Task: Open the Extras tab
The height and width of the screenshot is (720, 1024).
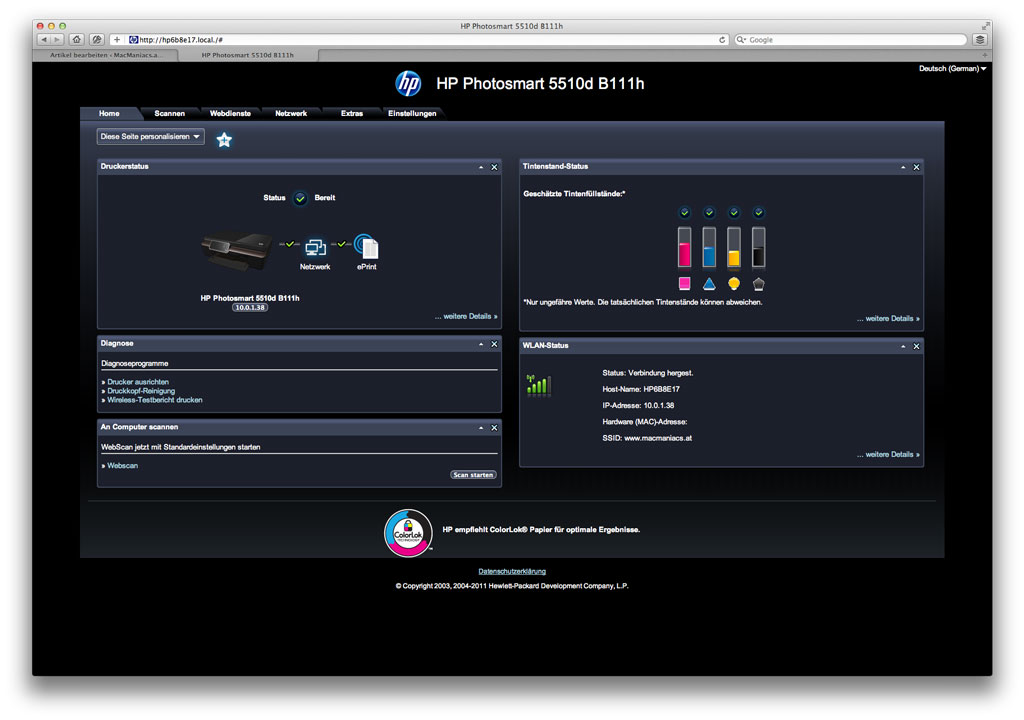Action: [351, 114]
